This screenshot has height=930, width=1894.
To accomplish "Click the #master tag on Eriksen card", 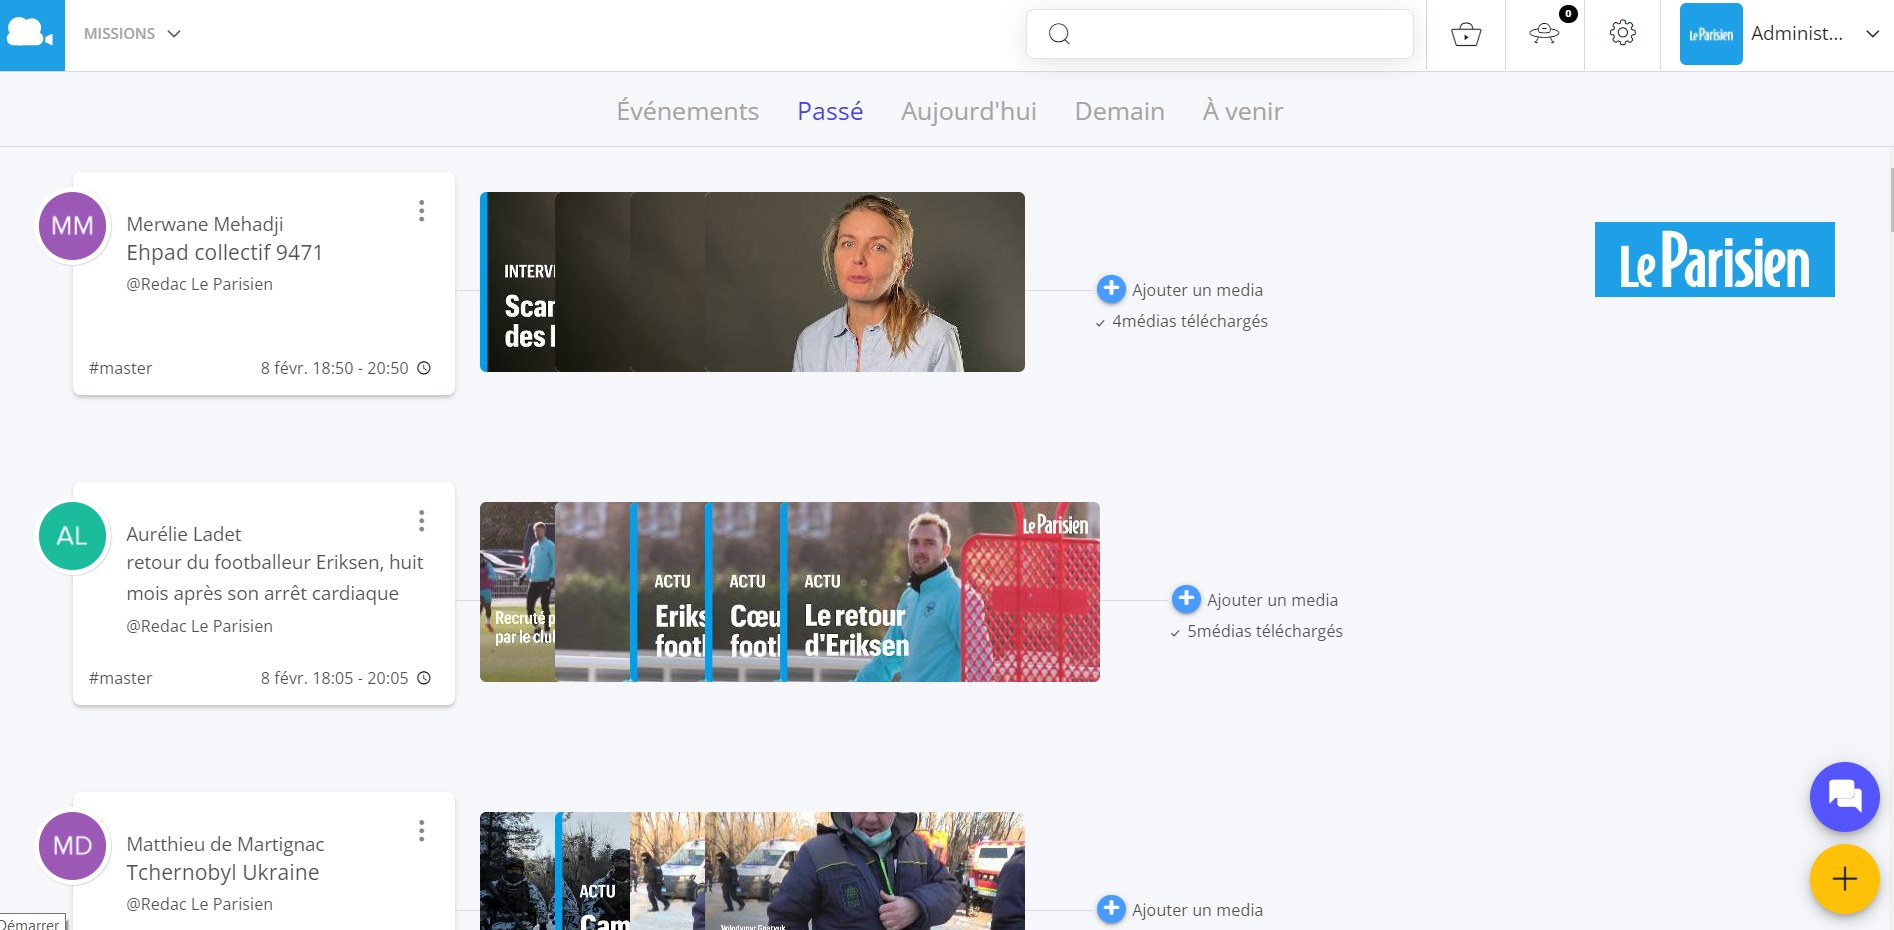I will [x=120, y=678].
